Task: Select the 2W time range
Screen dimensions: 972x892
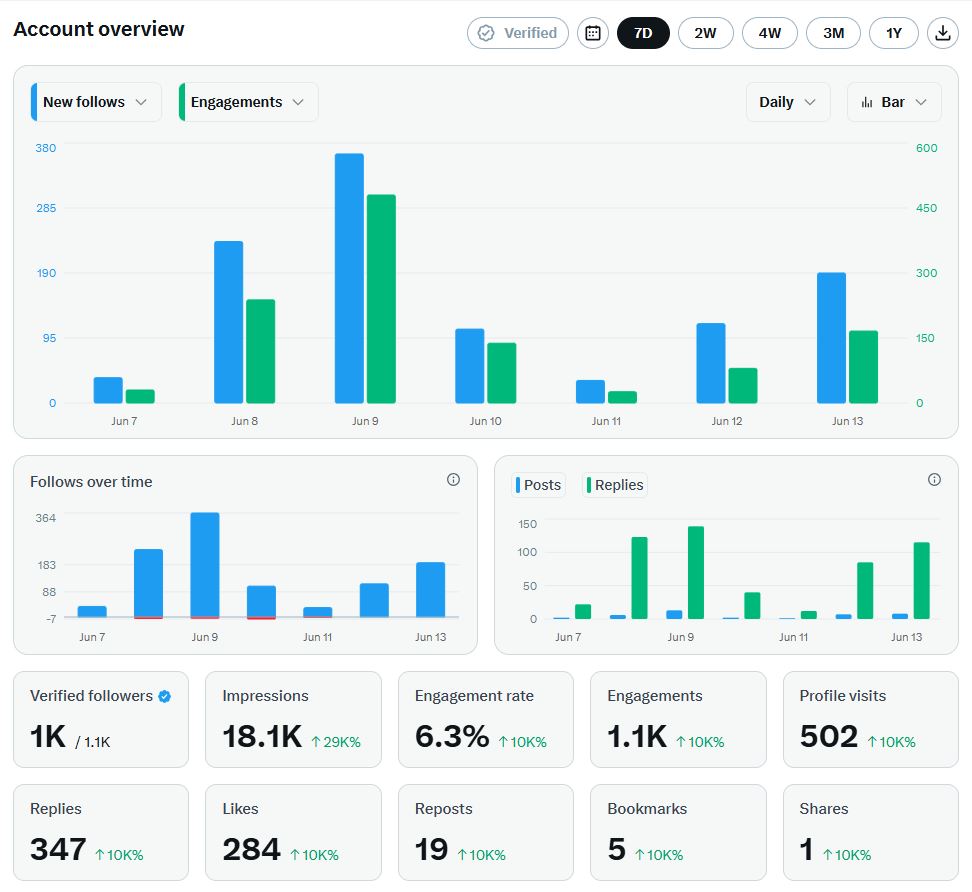Action: coord(705,33)
